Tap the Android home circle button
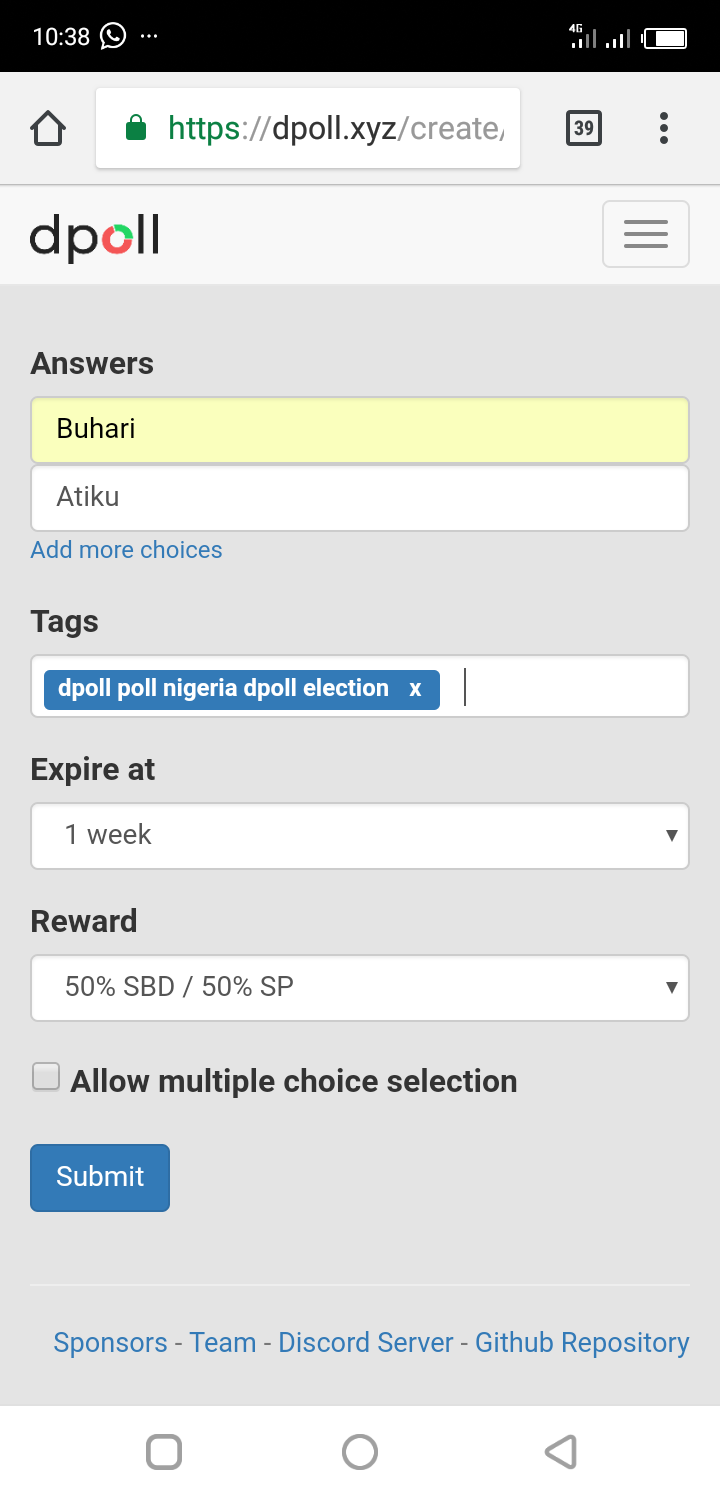720x1500 pixels. click(x=360, y=1451)
